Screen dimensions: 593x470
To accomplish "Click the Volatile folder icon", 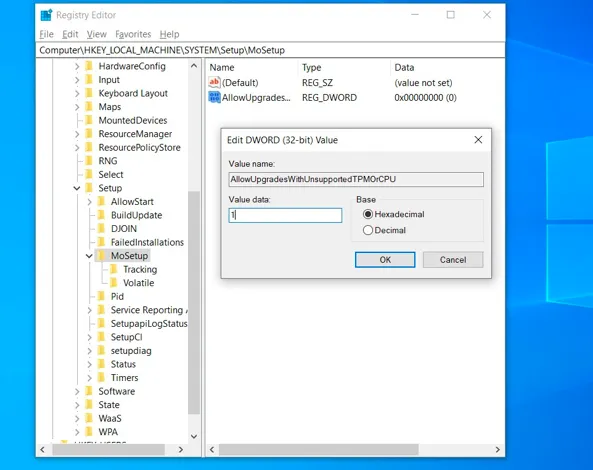I will pyautogui.click(x=113, y=283).
